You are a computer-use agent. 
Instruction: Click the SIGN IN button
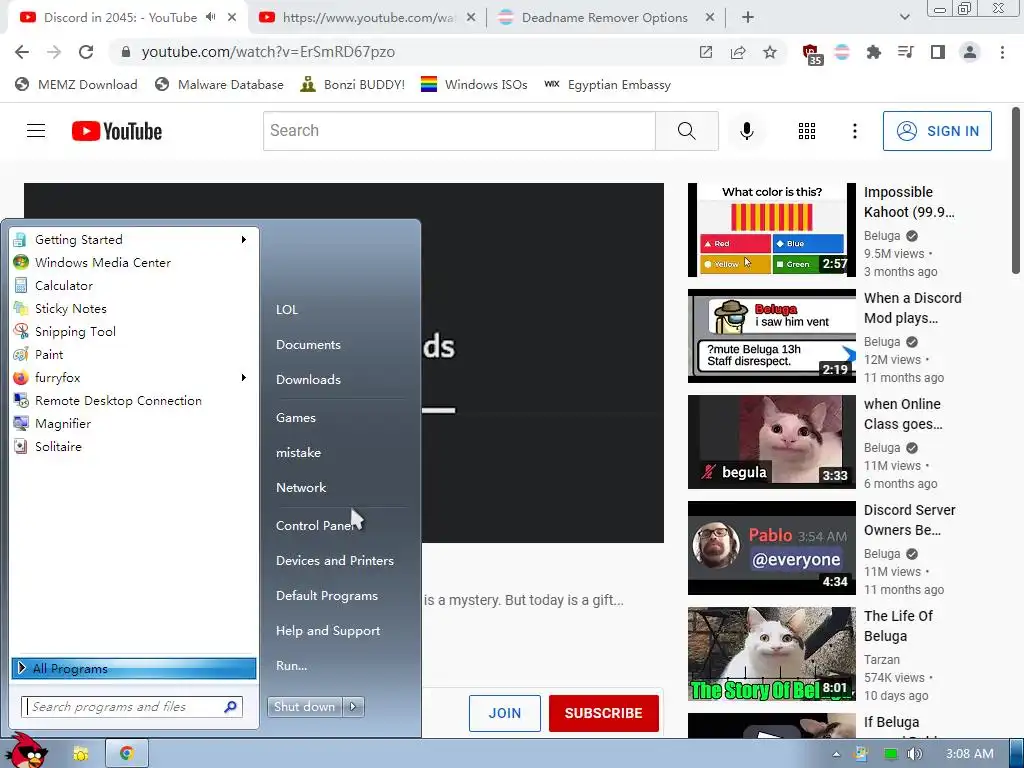(x=937, y=131)
